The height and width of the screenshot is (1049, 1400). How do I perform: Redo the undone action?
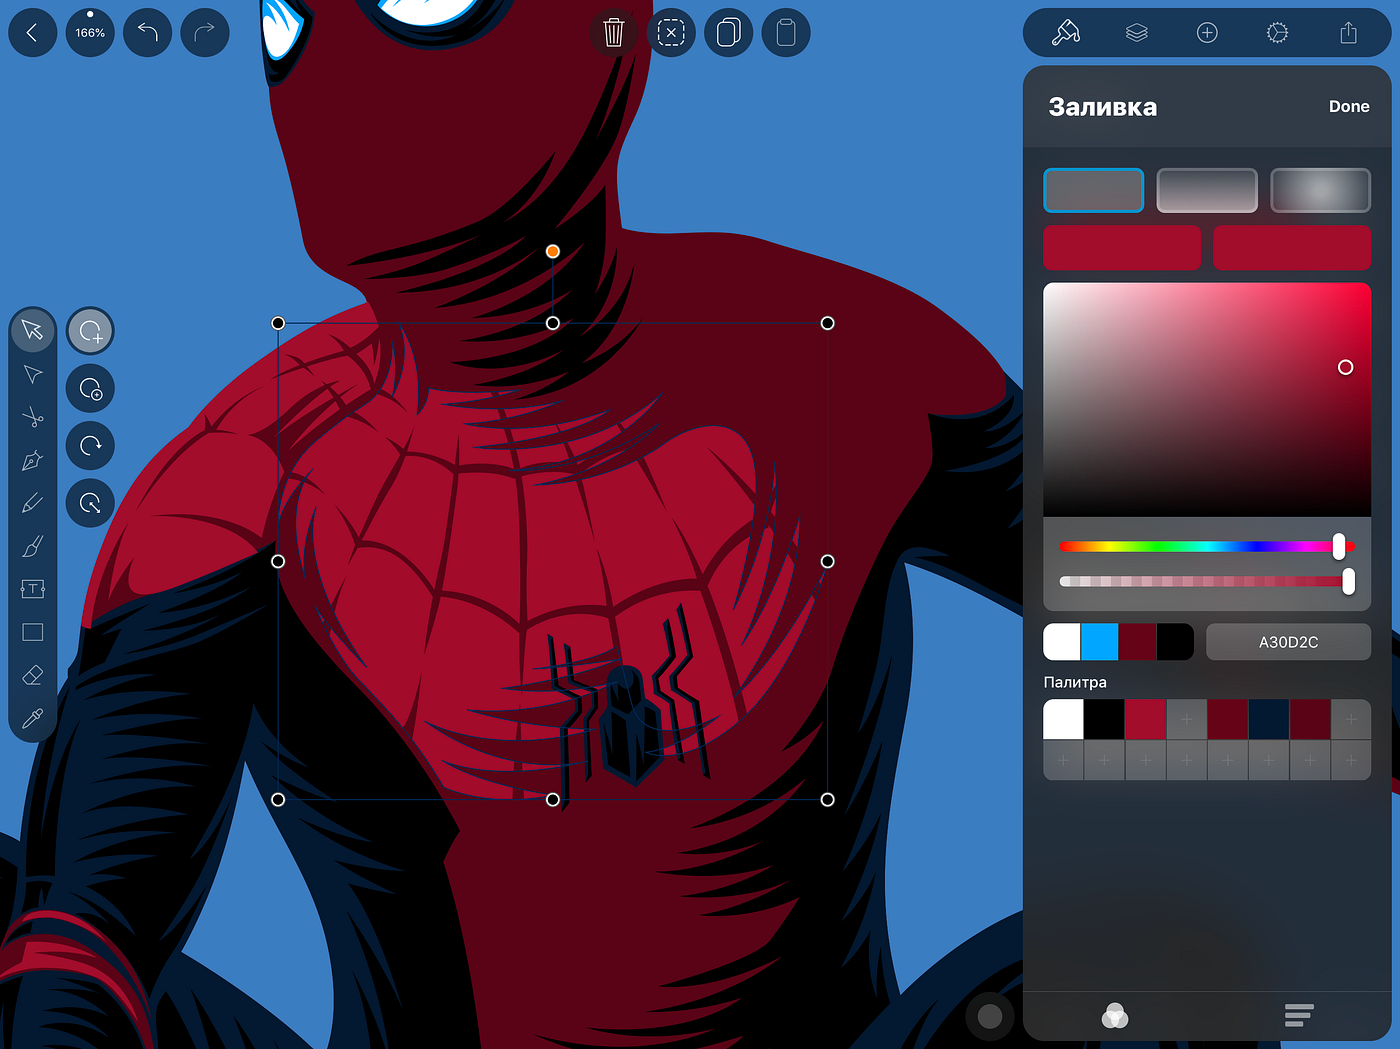pyautogui.click(x=205, y=33)
